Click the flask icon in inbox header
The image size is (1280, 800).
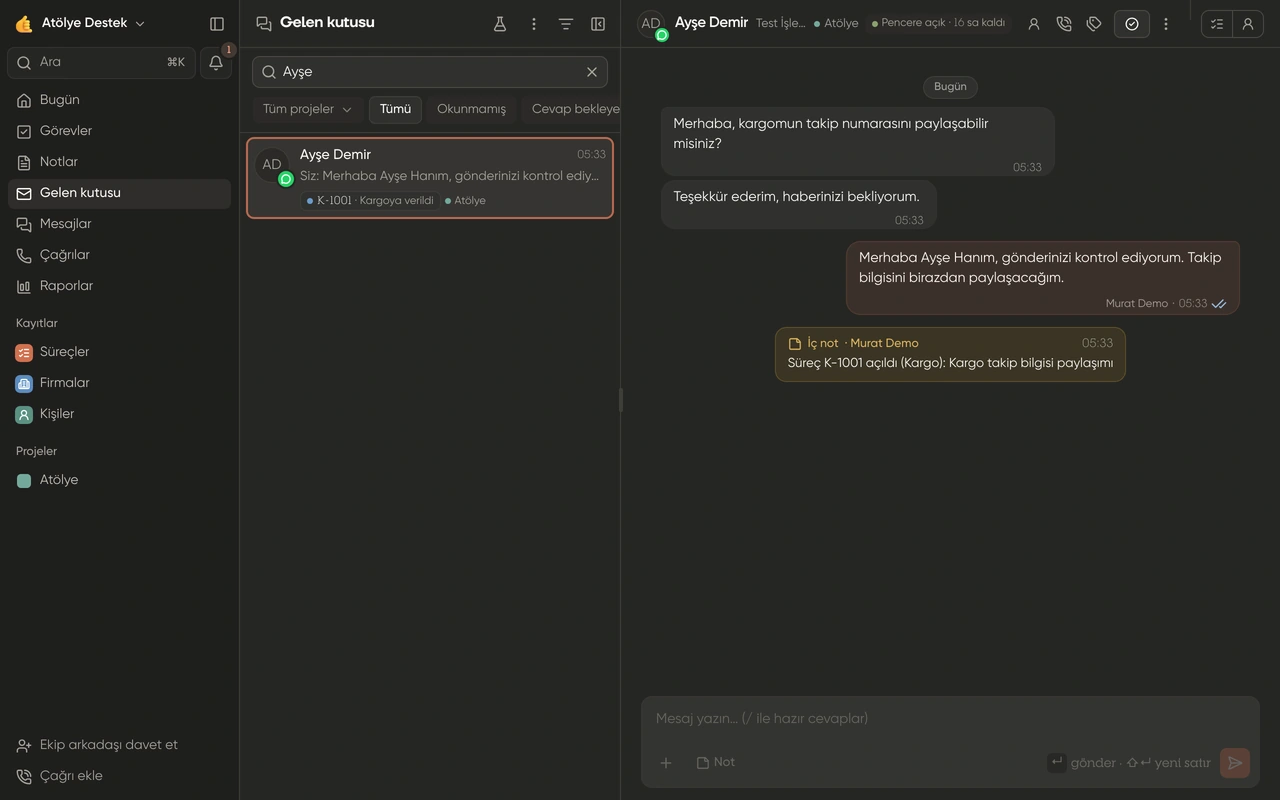click(500, 24)
